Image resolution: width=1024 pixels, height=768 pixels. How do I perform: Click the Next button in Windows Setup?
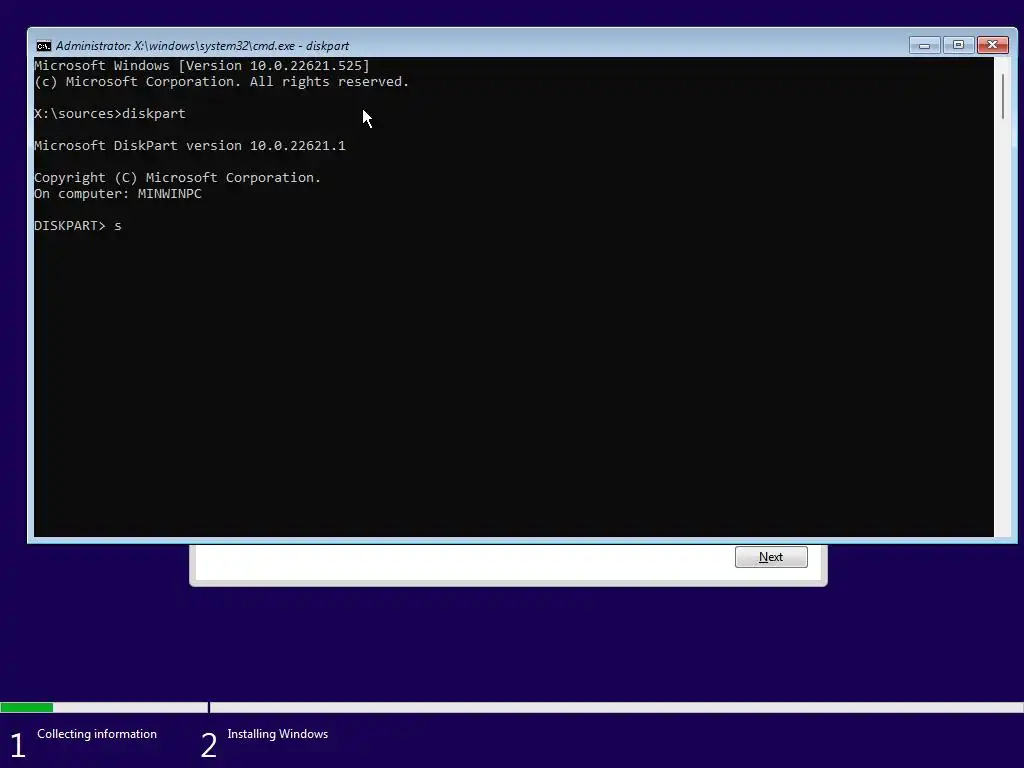[771, 557]
